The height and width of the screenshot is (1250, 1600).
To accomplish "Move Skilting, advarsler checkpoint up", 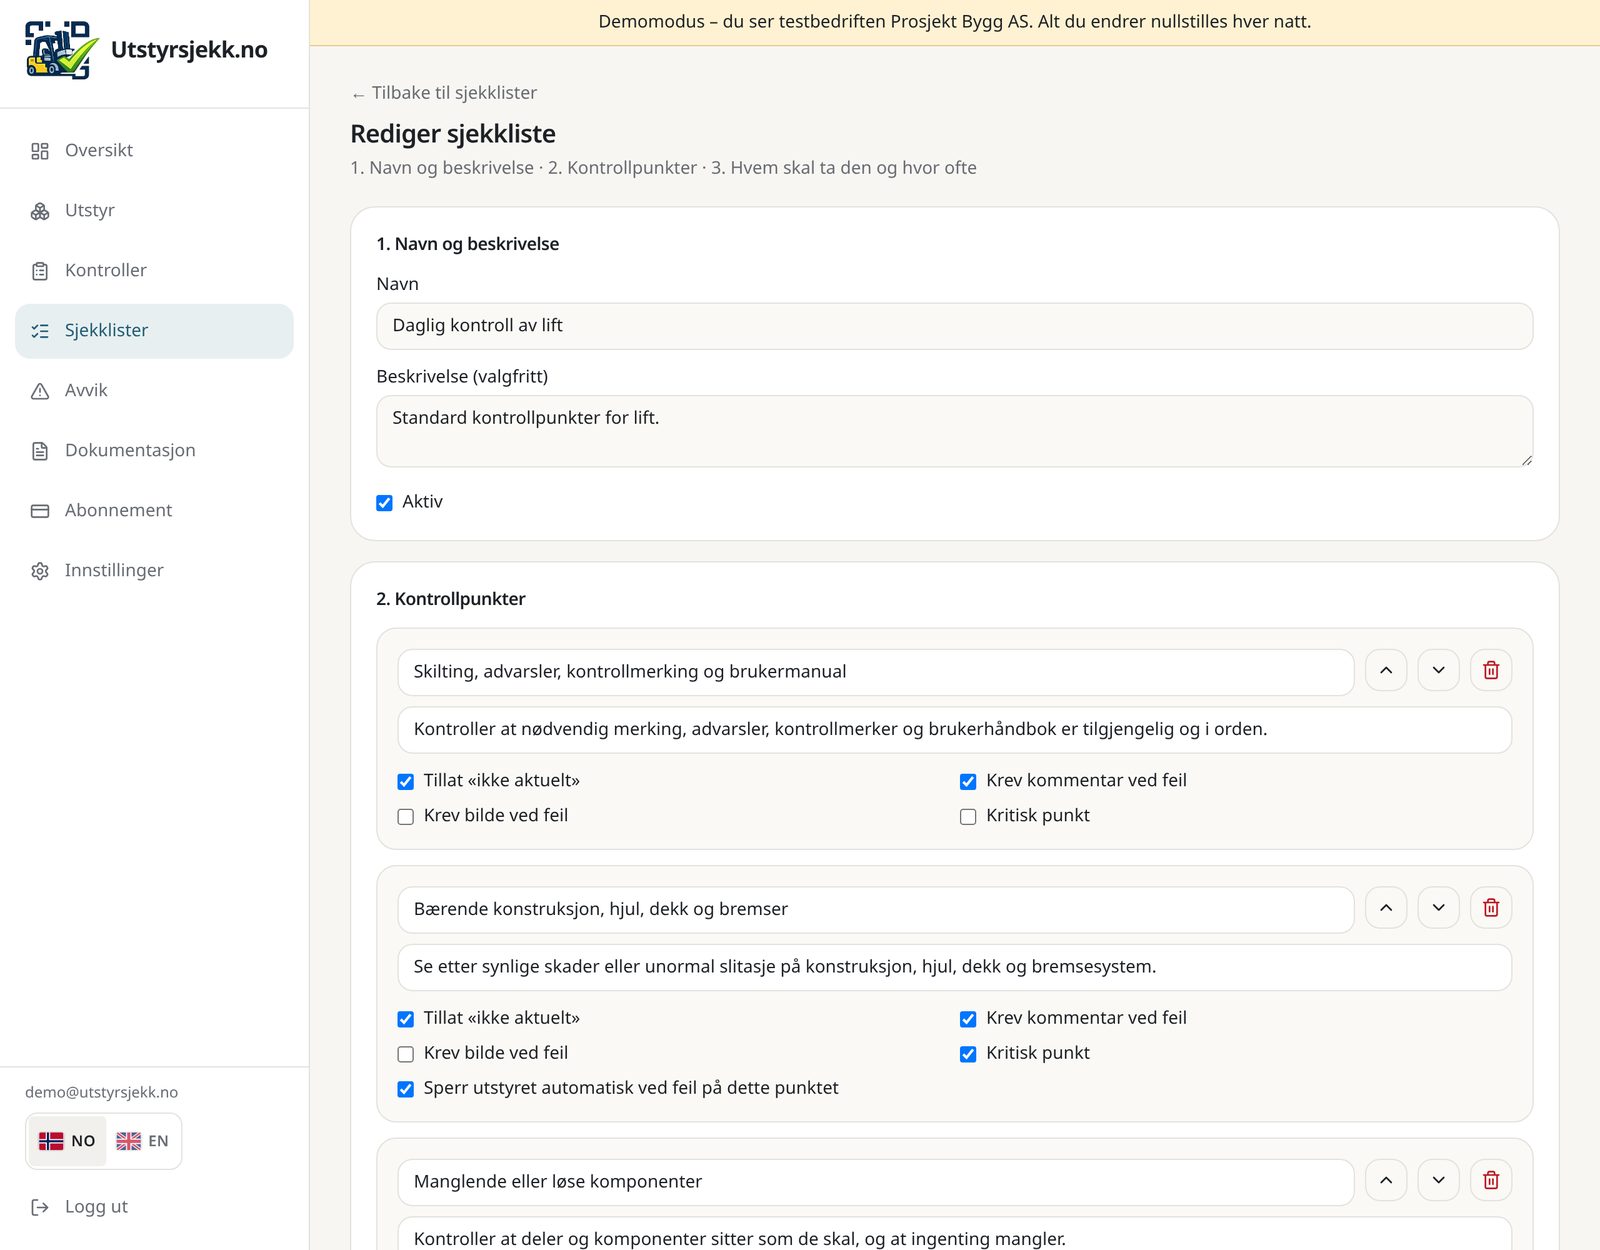I will pos(1386,670).
